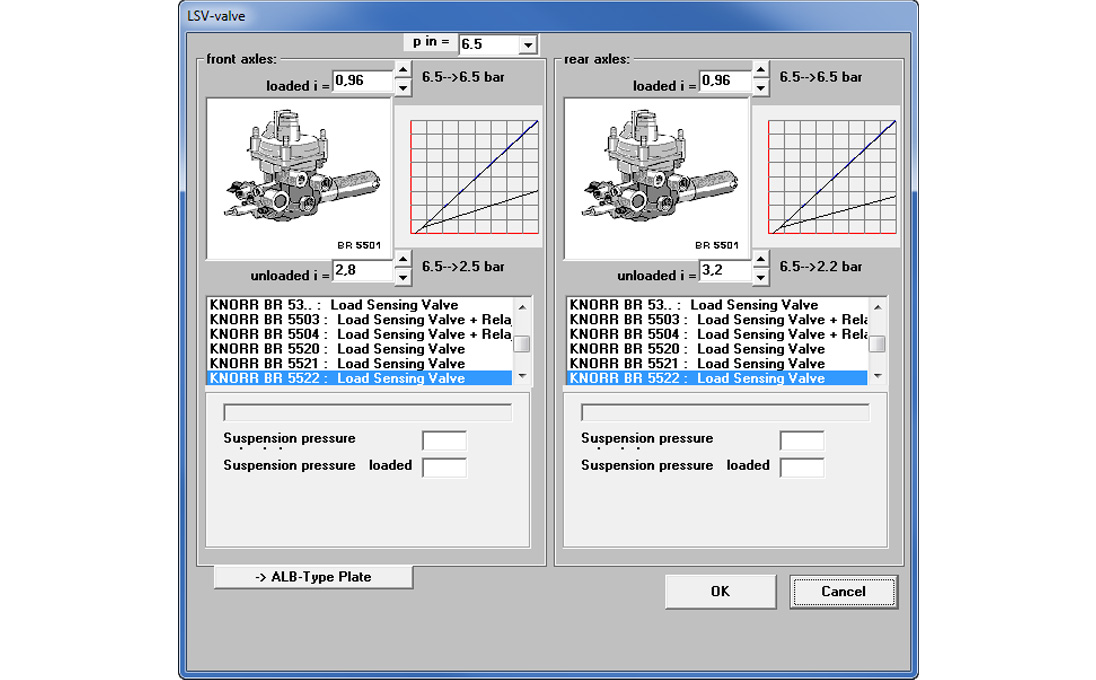1096x680 pixels.
Task: Confirm the LSV-valve dialog with OK
Action: point(720,591)
